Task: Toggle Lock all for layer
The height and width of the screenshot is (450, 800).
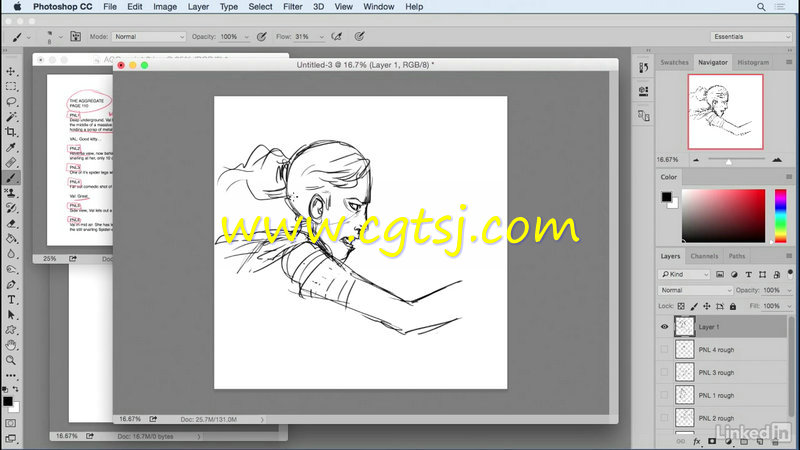Action: [x=733, y=306]
